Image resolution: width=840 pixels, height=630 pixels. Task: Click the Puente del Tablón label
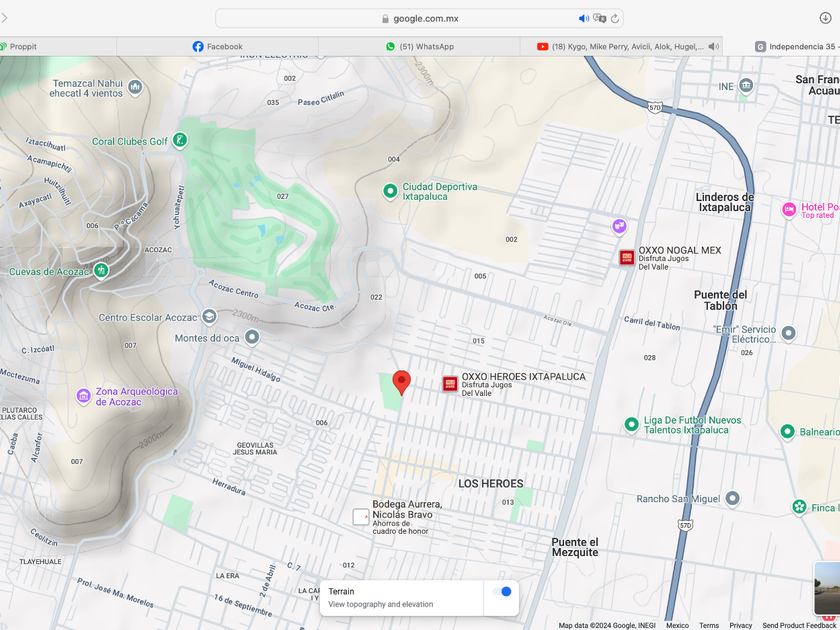coord(721,300)
